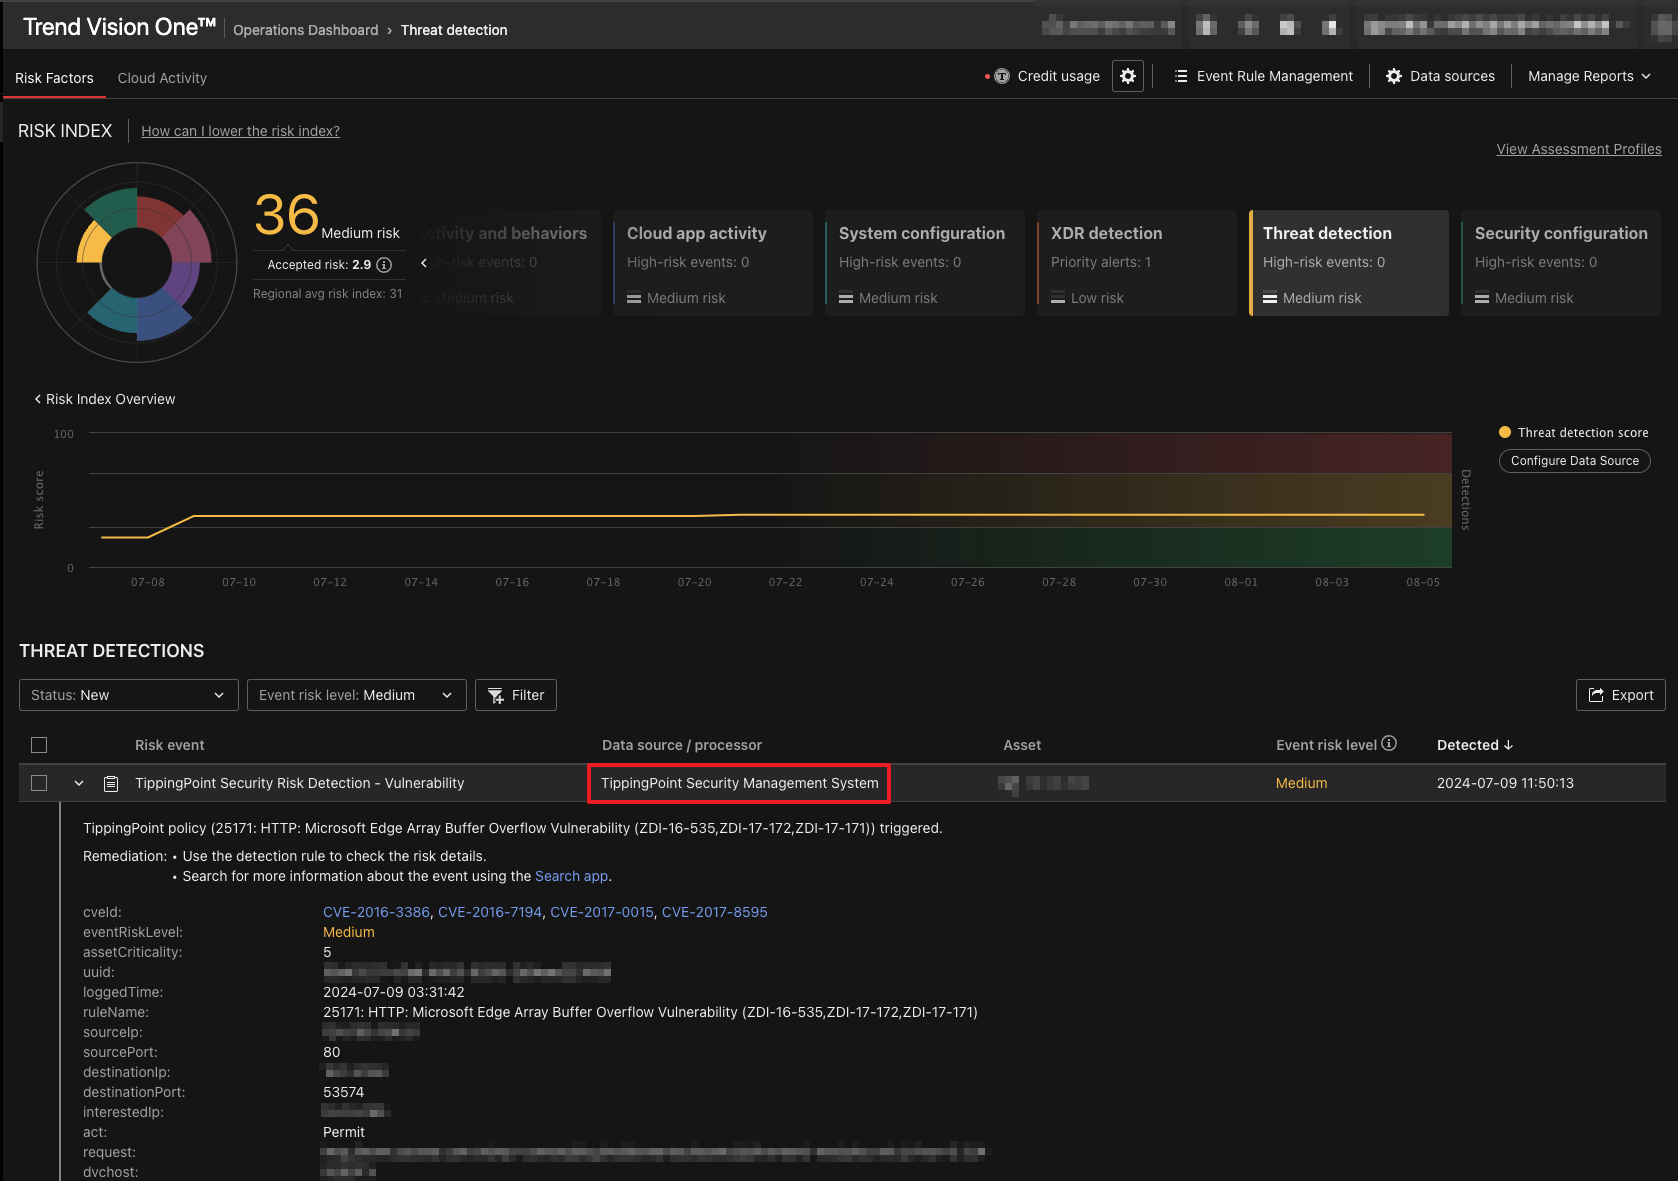Check the TippingPoint risk event row checkbox
The height and width of the screenshot is (1181, 1678).
[39, 783]
